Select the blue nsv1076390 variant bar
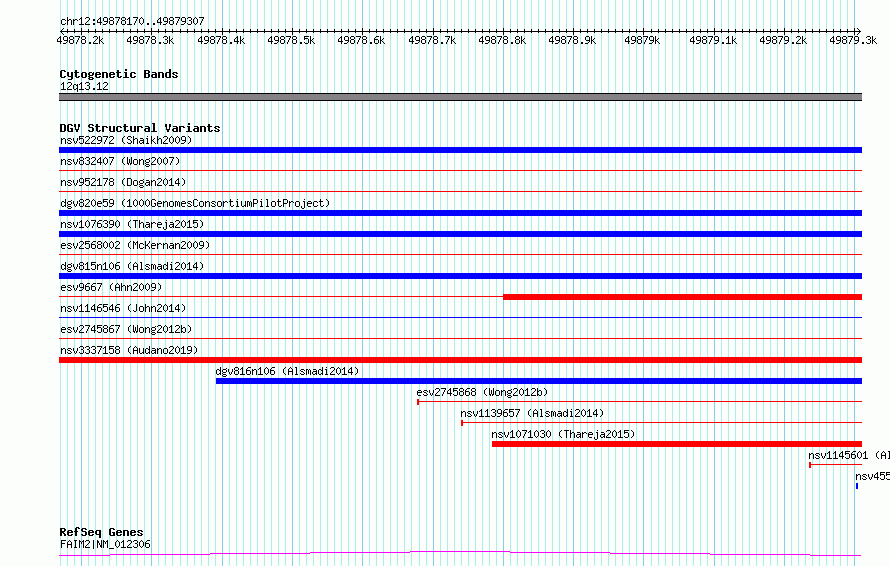The height and width of the screenshot is (566, 890). click(460, 234)
